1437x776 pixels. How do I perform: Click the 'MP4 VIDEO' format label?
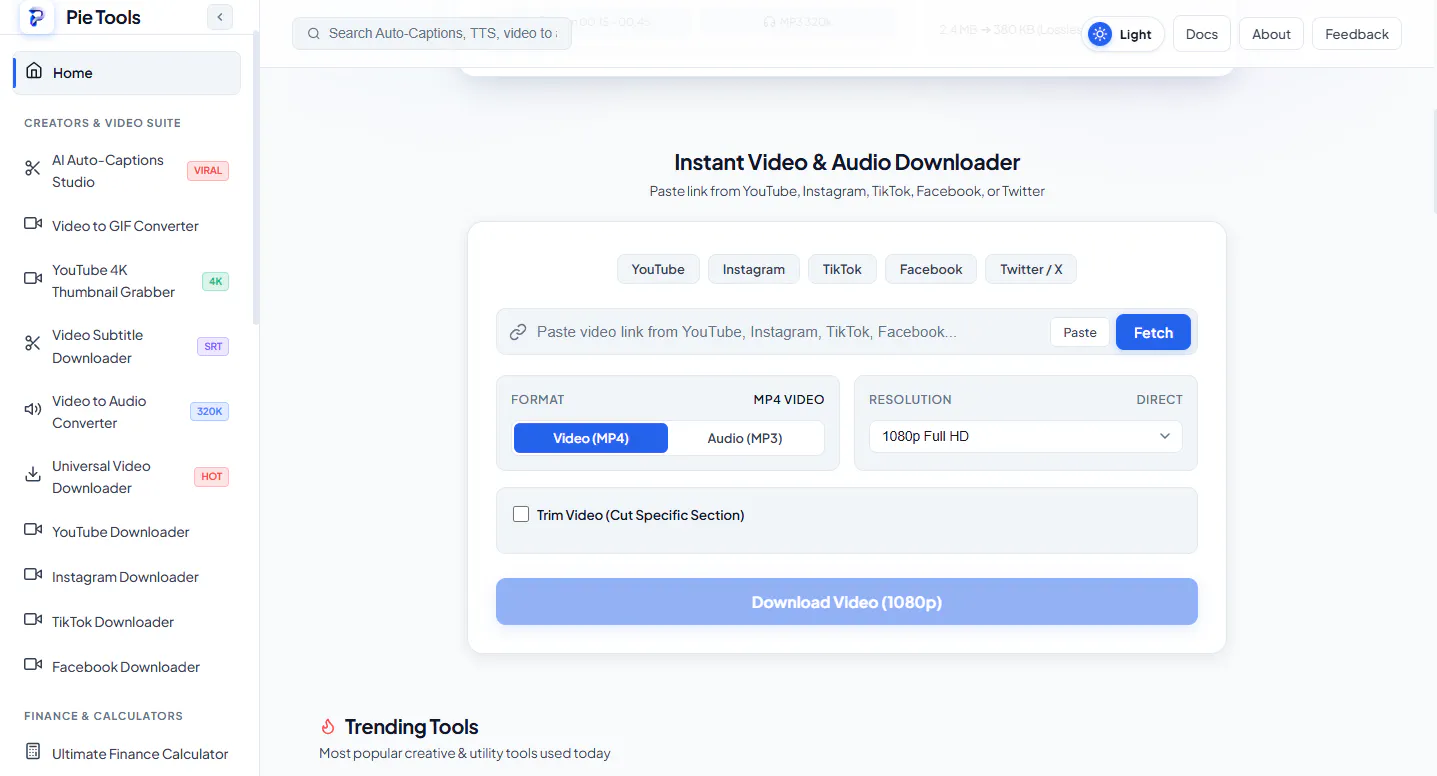pos(789,399)
